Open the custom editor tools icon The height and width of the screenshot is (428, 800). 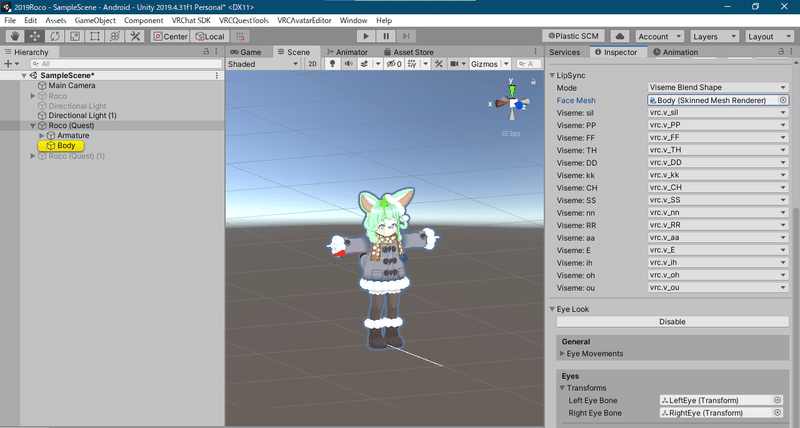pos(135,36)
